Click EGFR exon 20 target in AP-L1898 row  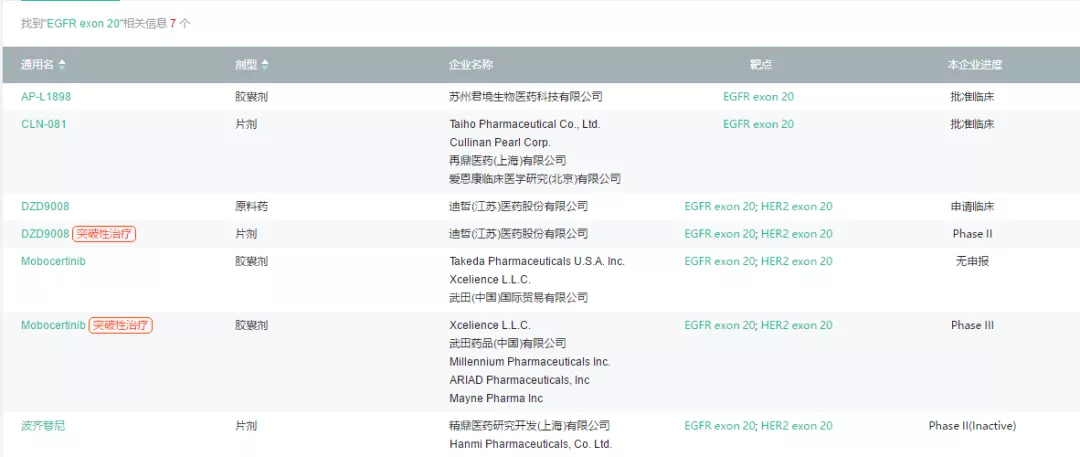pyautogui.click(x=758, y=97)
